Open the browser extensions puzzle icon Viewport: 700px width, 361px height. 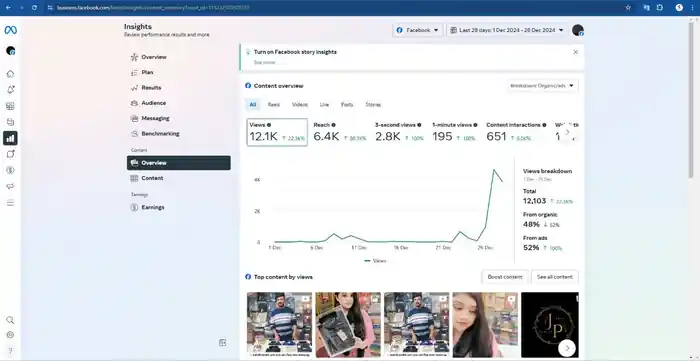[659, 8]
